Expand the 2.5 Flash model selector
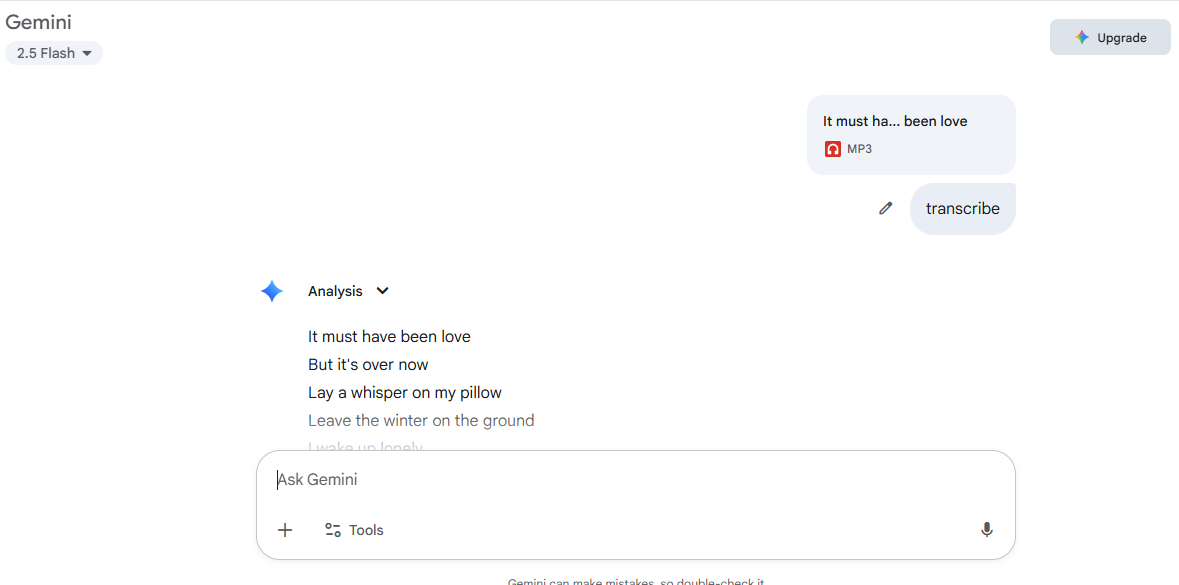Viewport: 1179px width, 585px height. (54, 52)
